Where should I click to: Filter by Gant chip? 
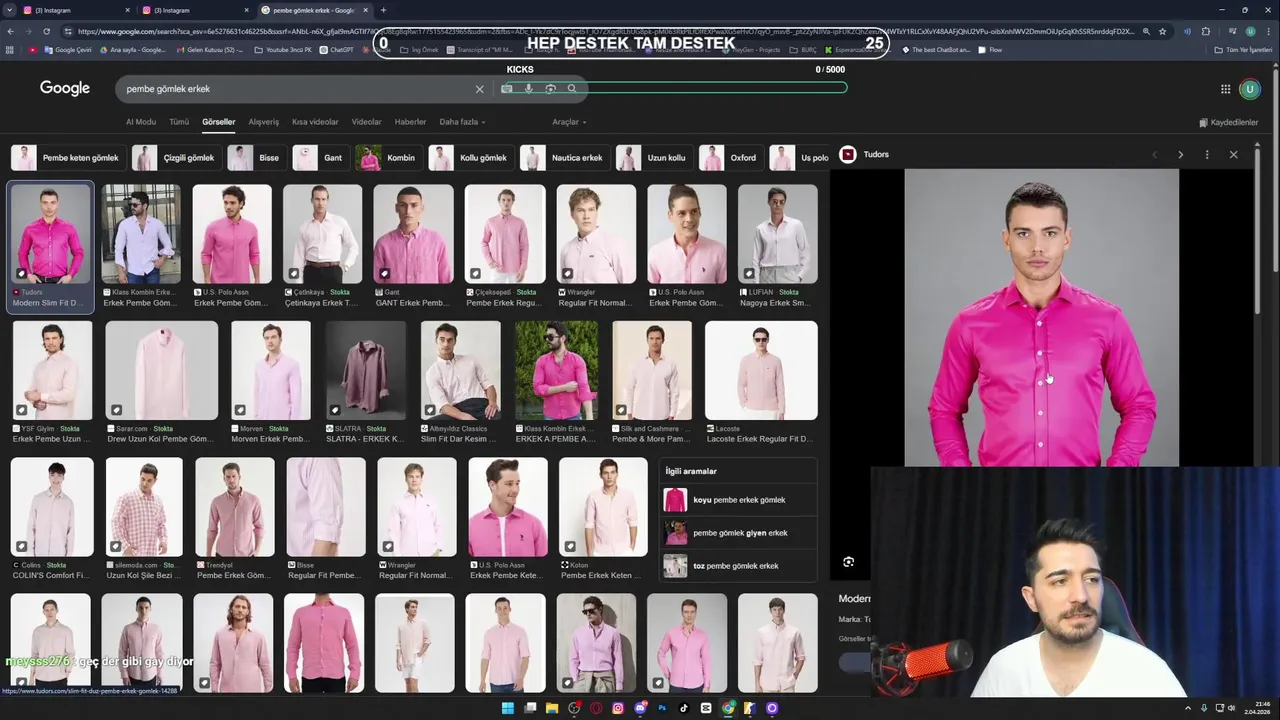319,158
